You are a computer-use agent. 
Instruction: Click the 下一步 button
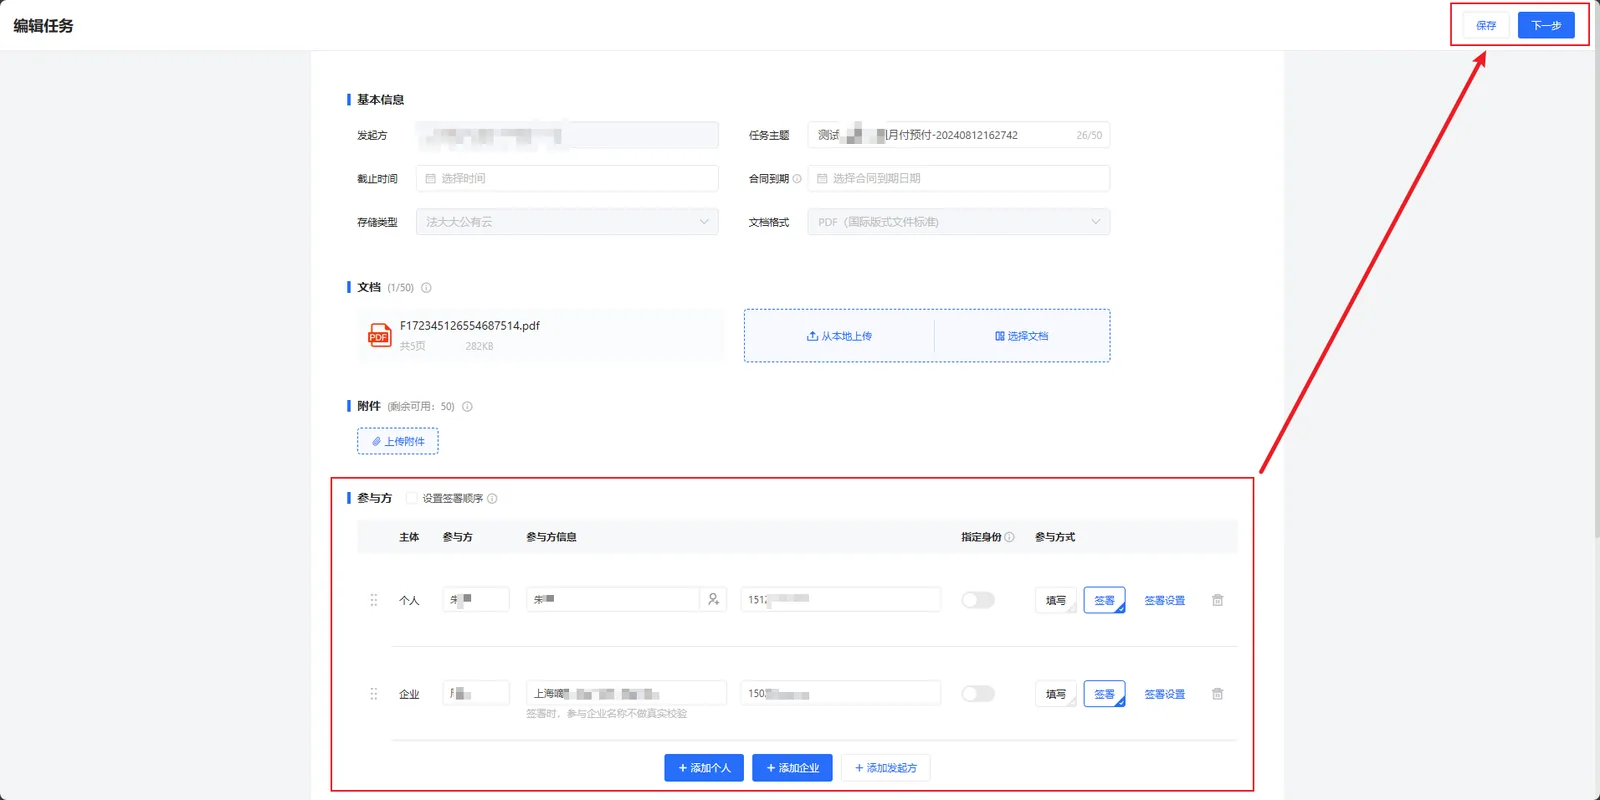1546,25
